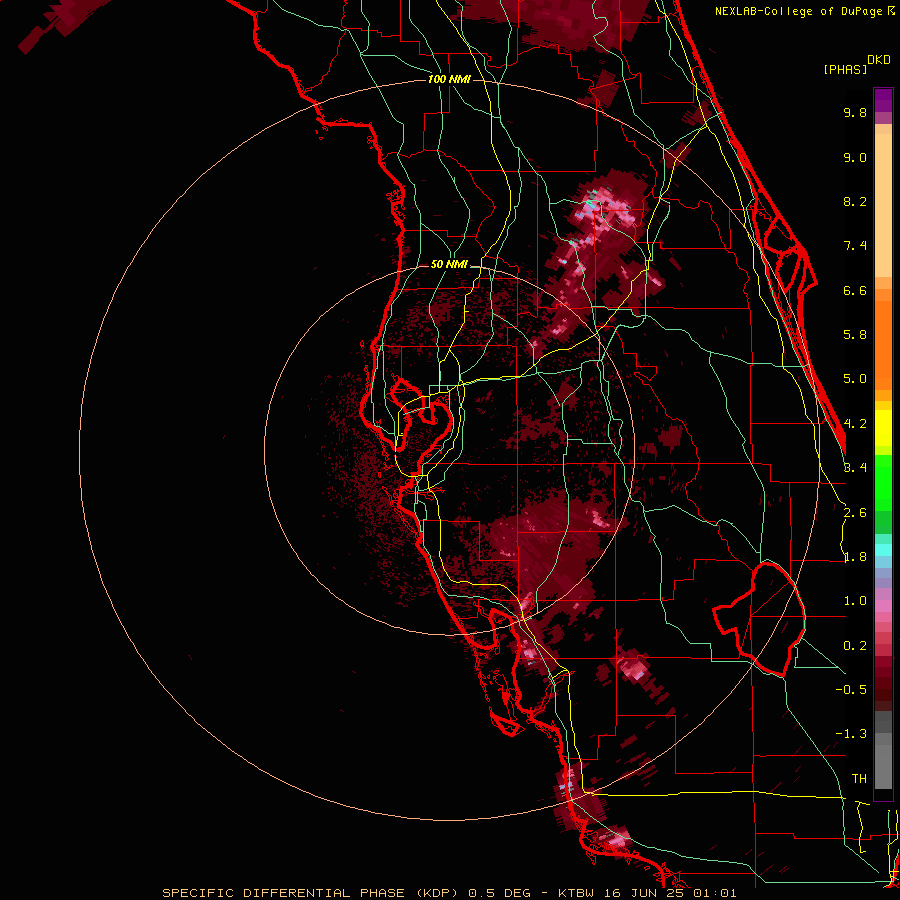Select the 0.2 scale value

pos(855,646)
